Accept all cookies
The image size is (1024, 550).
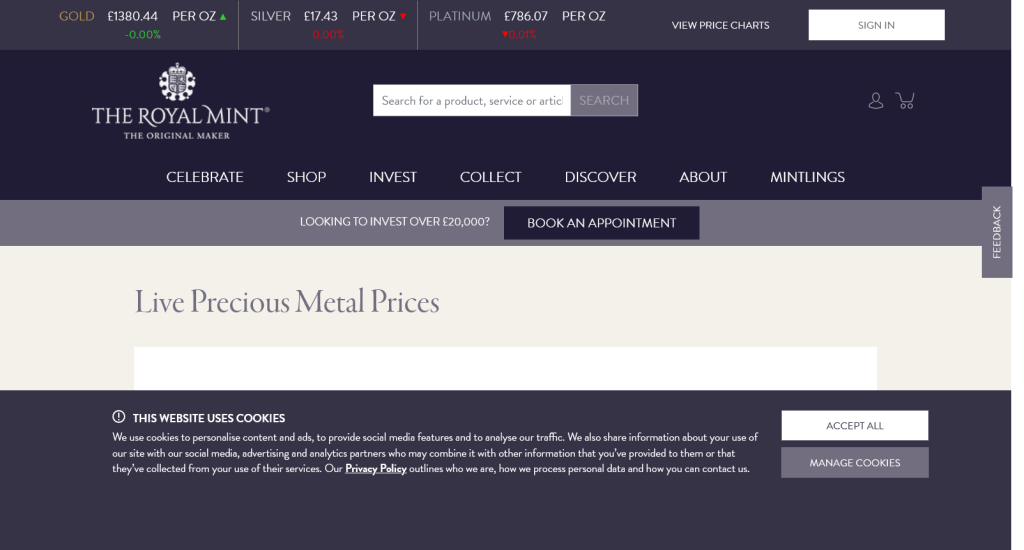pos(854,425)
